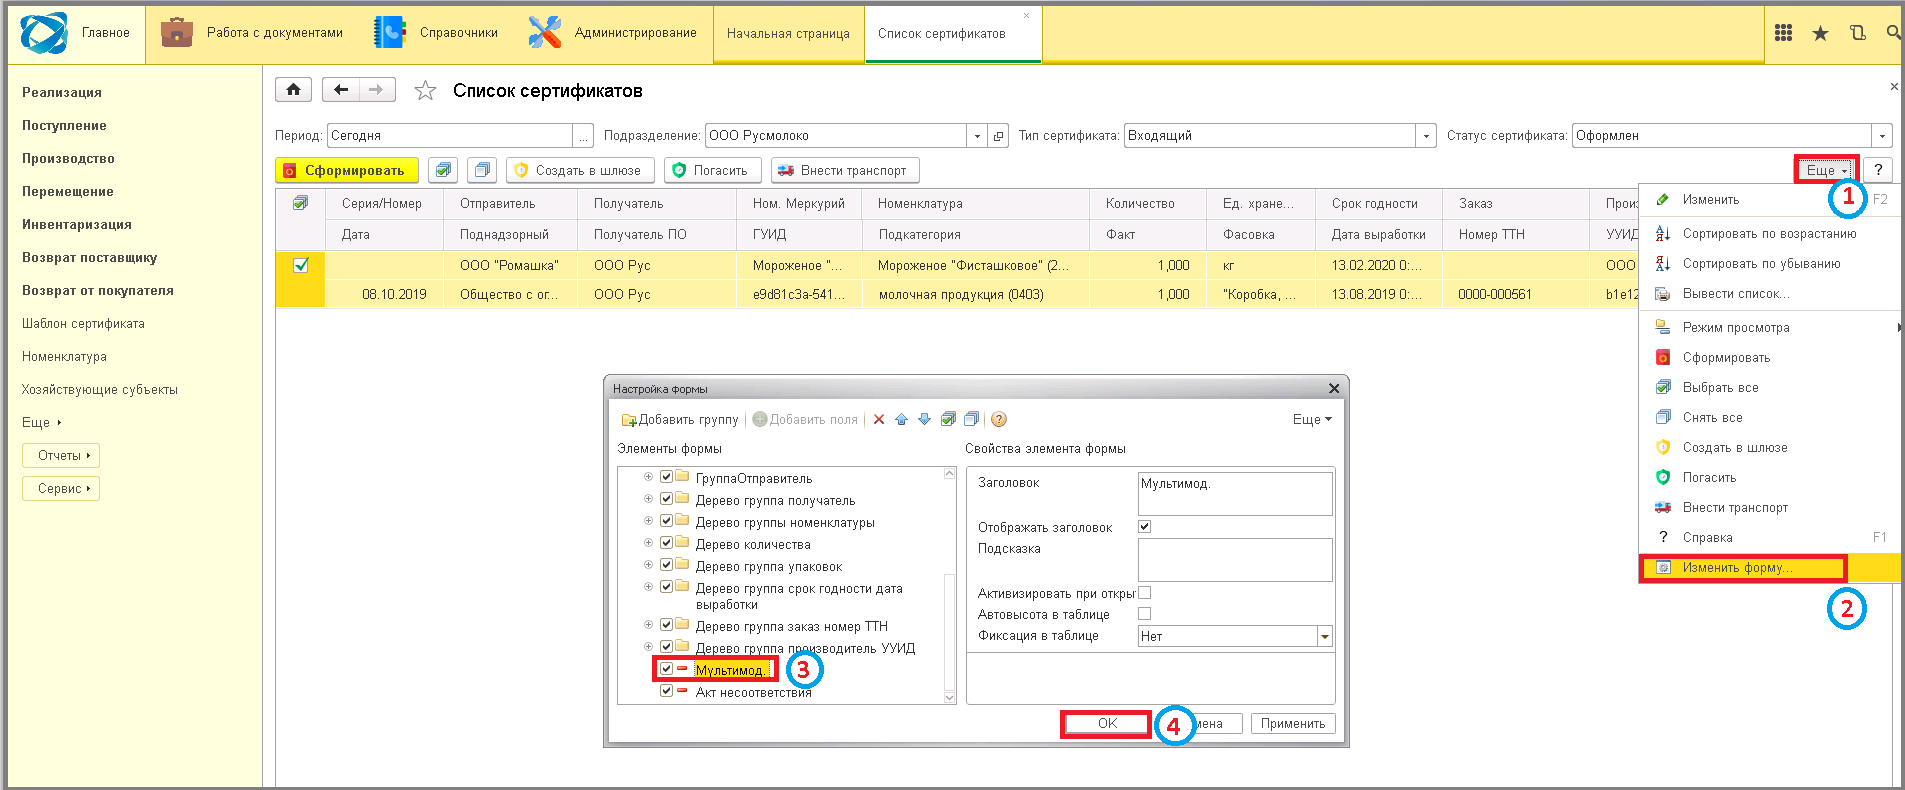Open Справочники section

coord(436,33)
